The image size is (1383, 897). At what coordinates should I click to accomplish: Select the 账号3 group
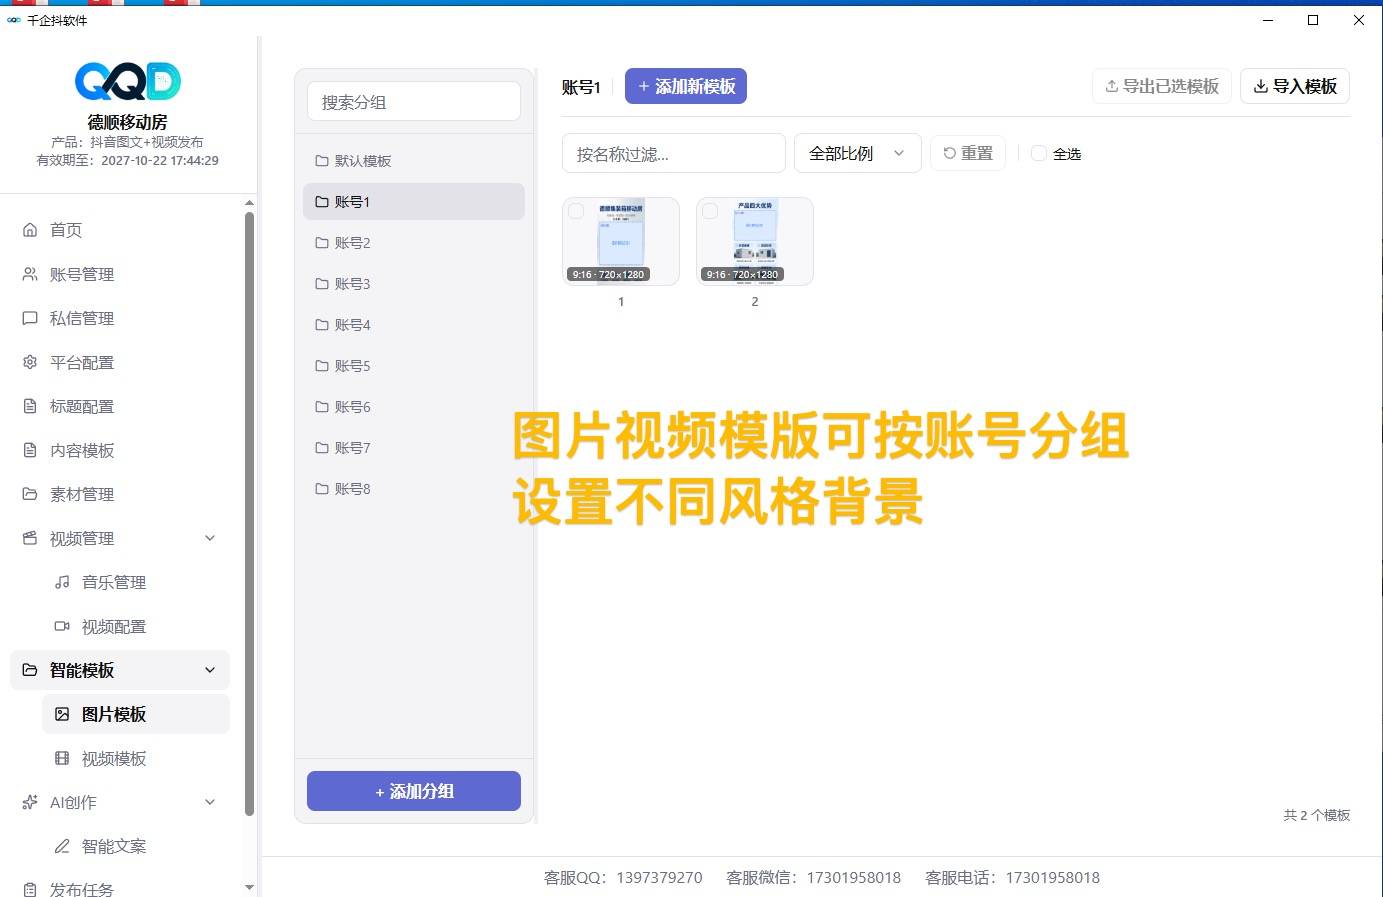(x=414, y=284)
